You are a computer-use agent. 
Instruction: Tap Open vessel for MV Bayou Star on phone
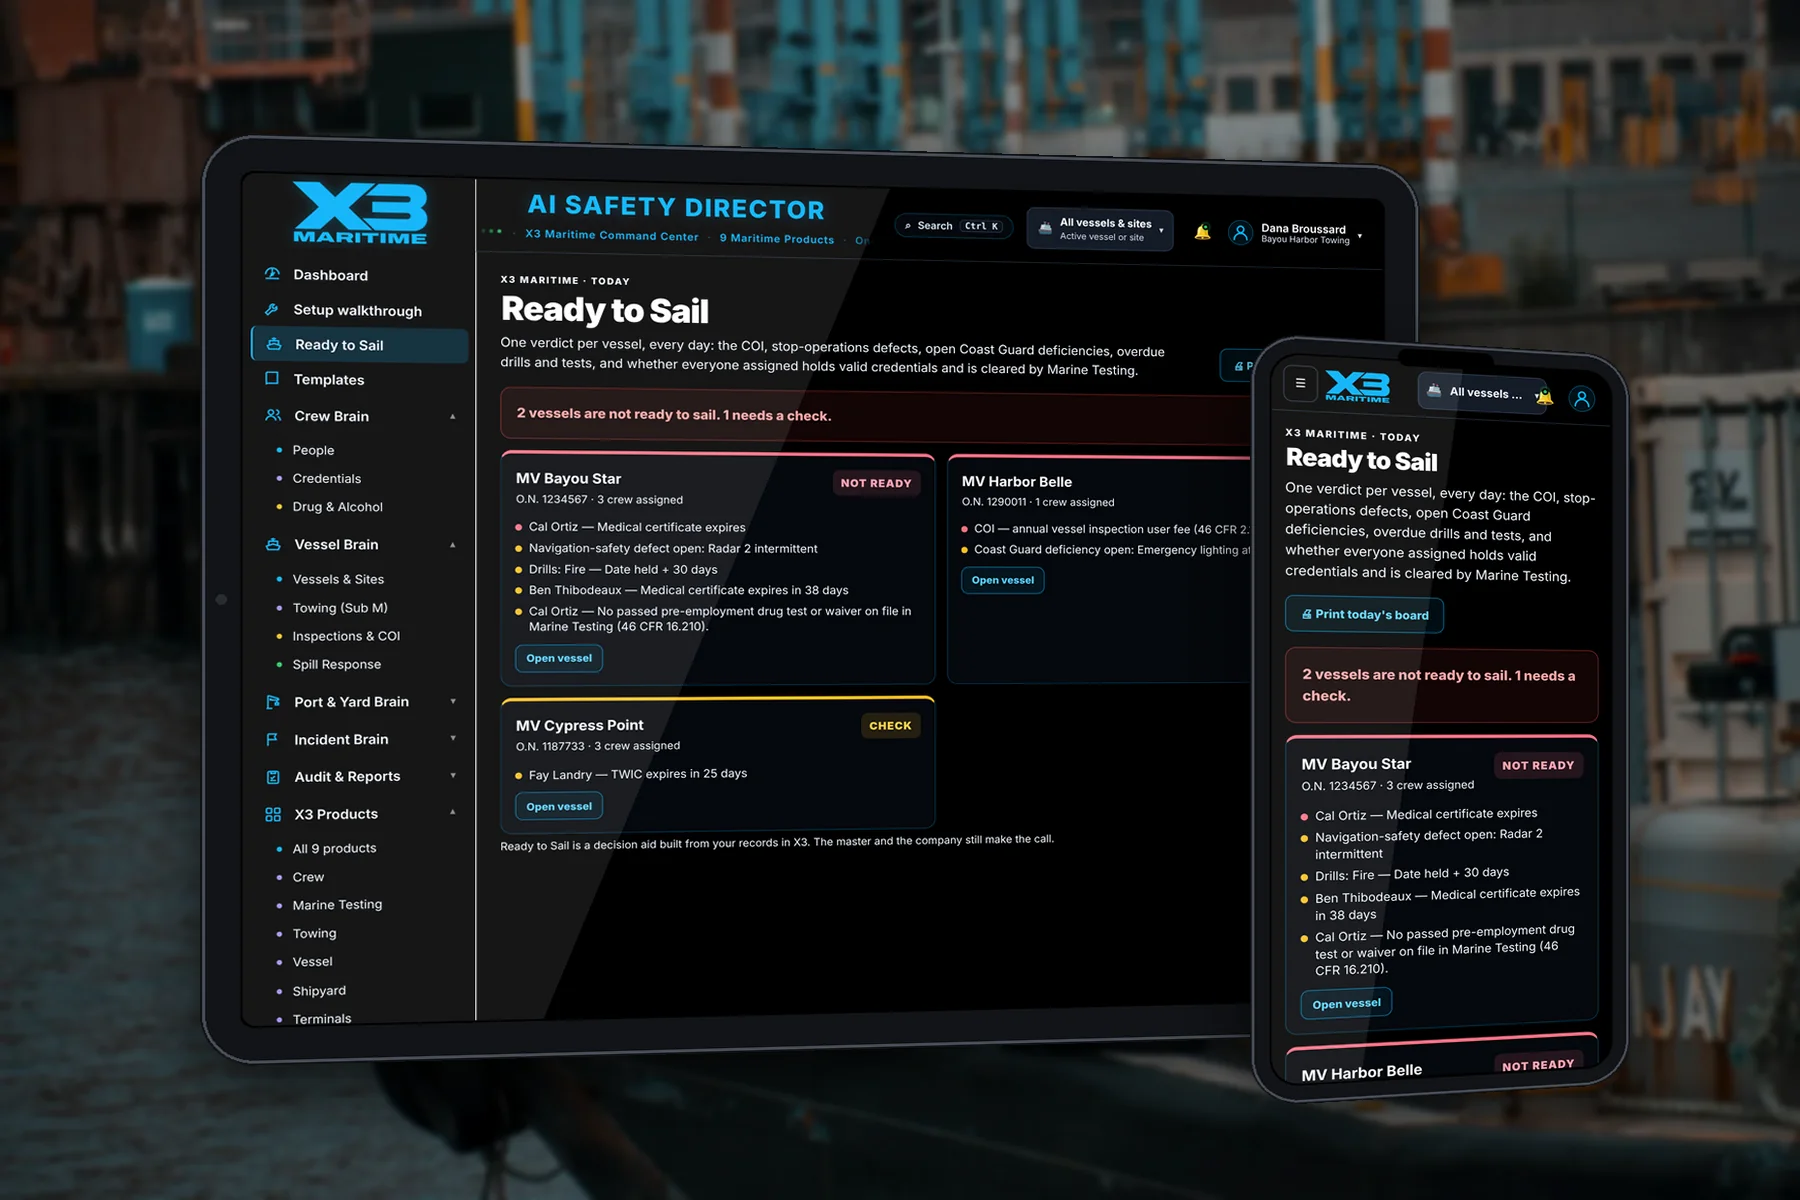(1346, 1003)
